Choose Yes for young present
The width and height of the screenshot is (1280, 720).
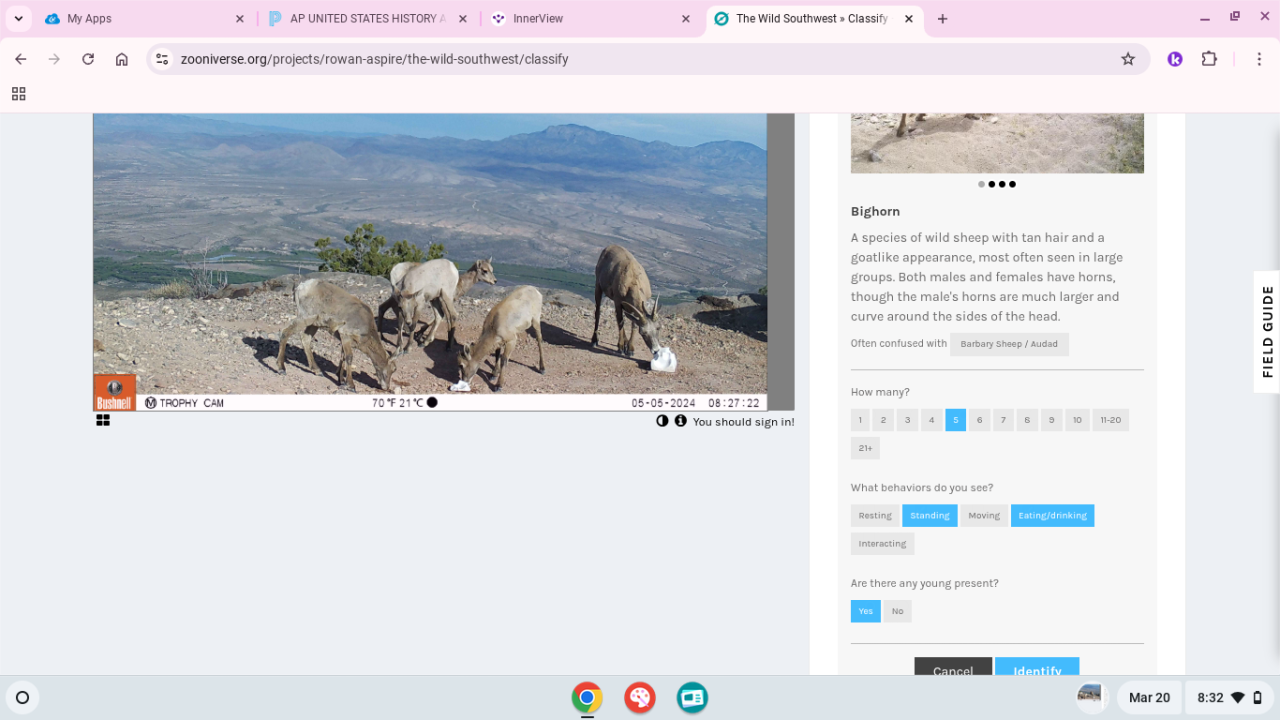click(866, 611)
